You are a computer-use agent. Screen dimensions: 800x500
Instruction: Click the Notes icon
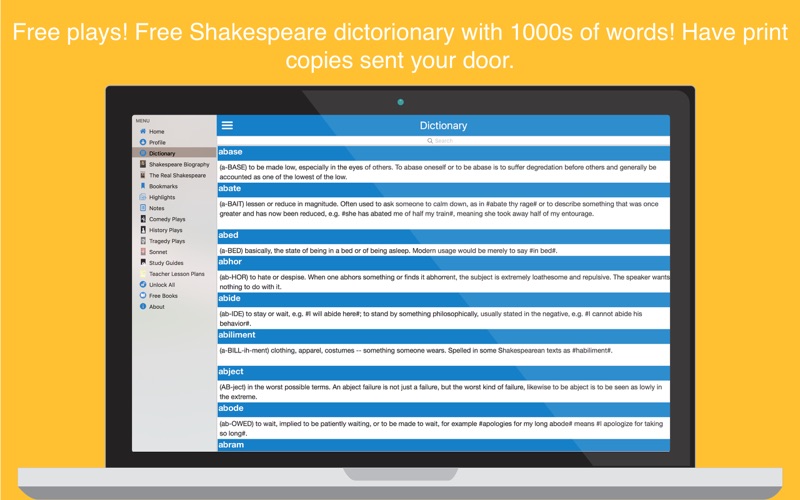click(x=143, y=208)
